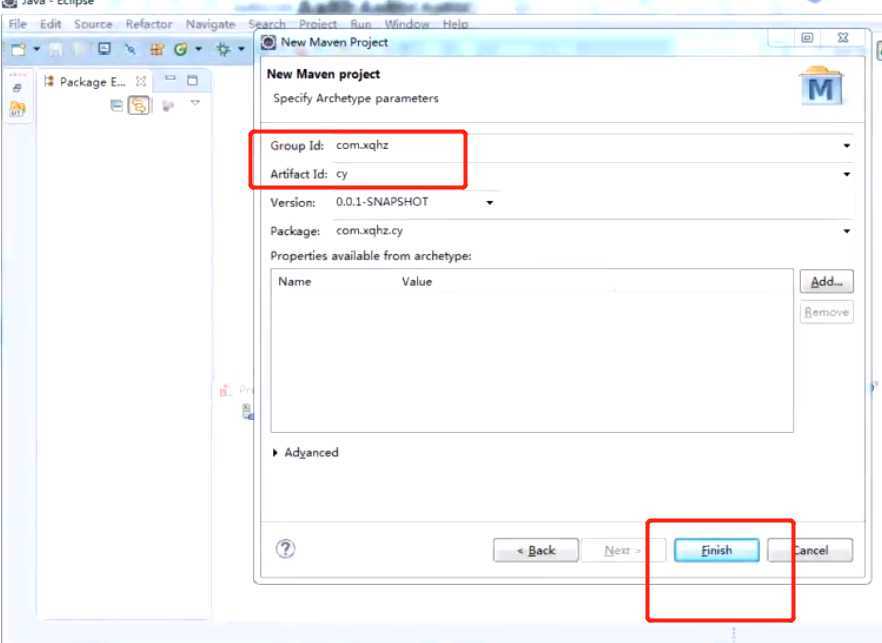882x643 pixels.
Task: Click the Skip All Breakpoints toolbar icon
Action: (130, 50)
